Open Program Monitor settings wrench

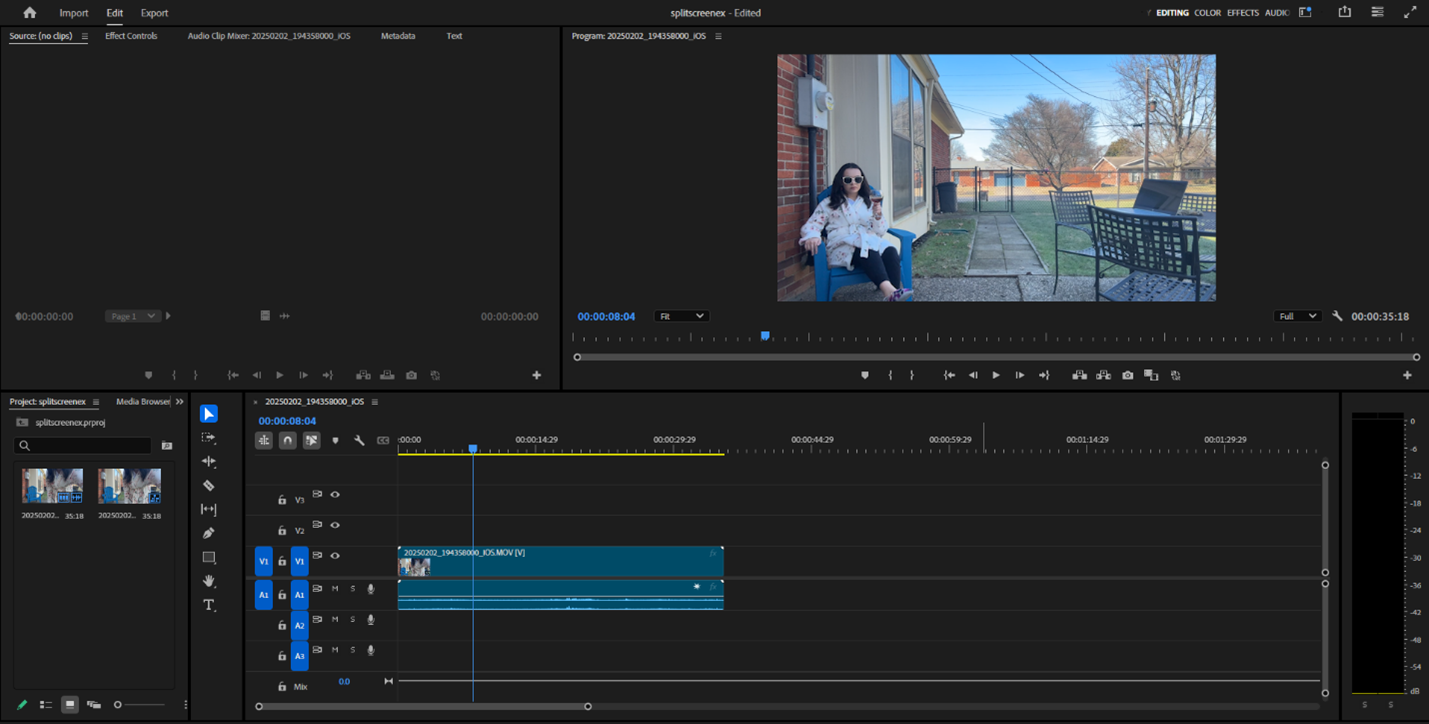pos(1337,316)
